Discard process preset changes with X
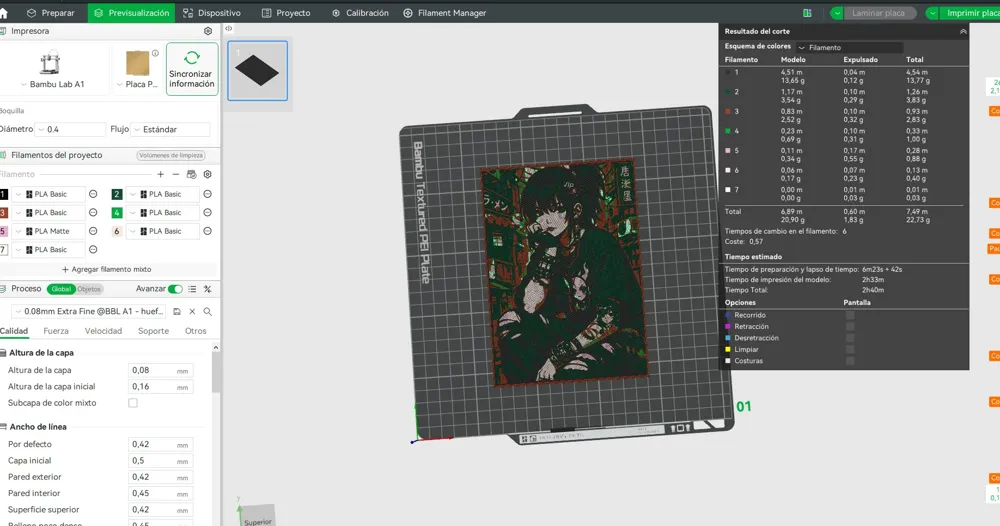 pyautogui.click(x=192, y=311)
